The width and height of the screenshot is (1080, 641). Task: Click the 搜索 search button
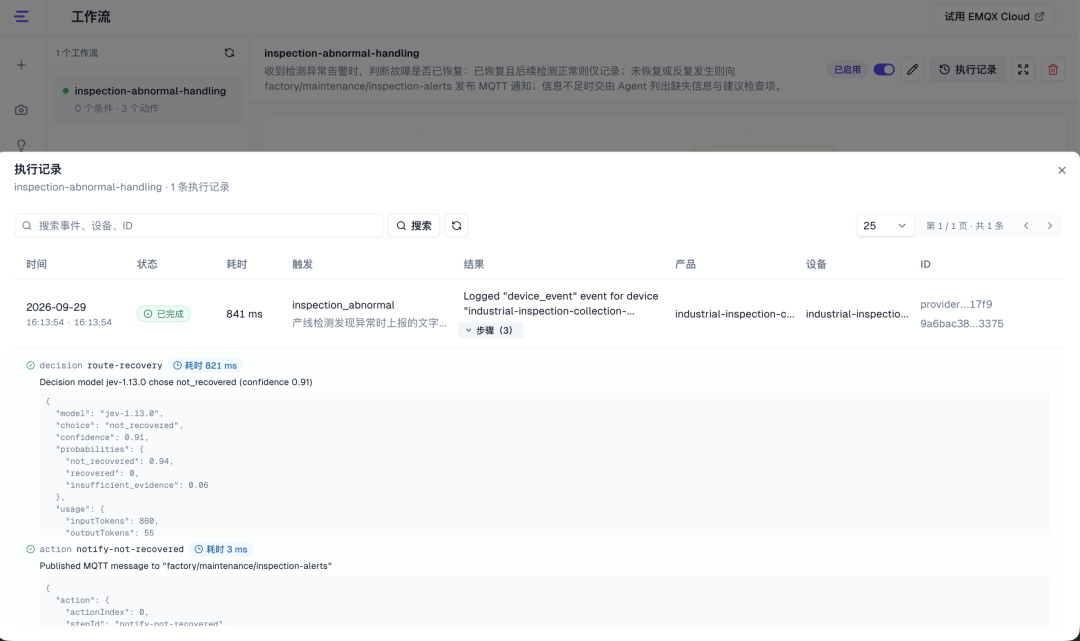point(414,226)
